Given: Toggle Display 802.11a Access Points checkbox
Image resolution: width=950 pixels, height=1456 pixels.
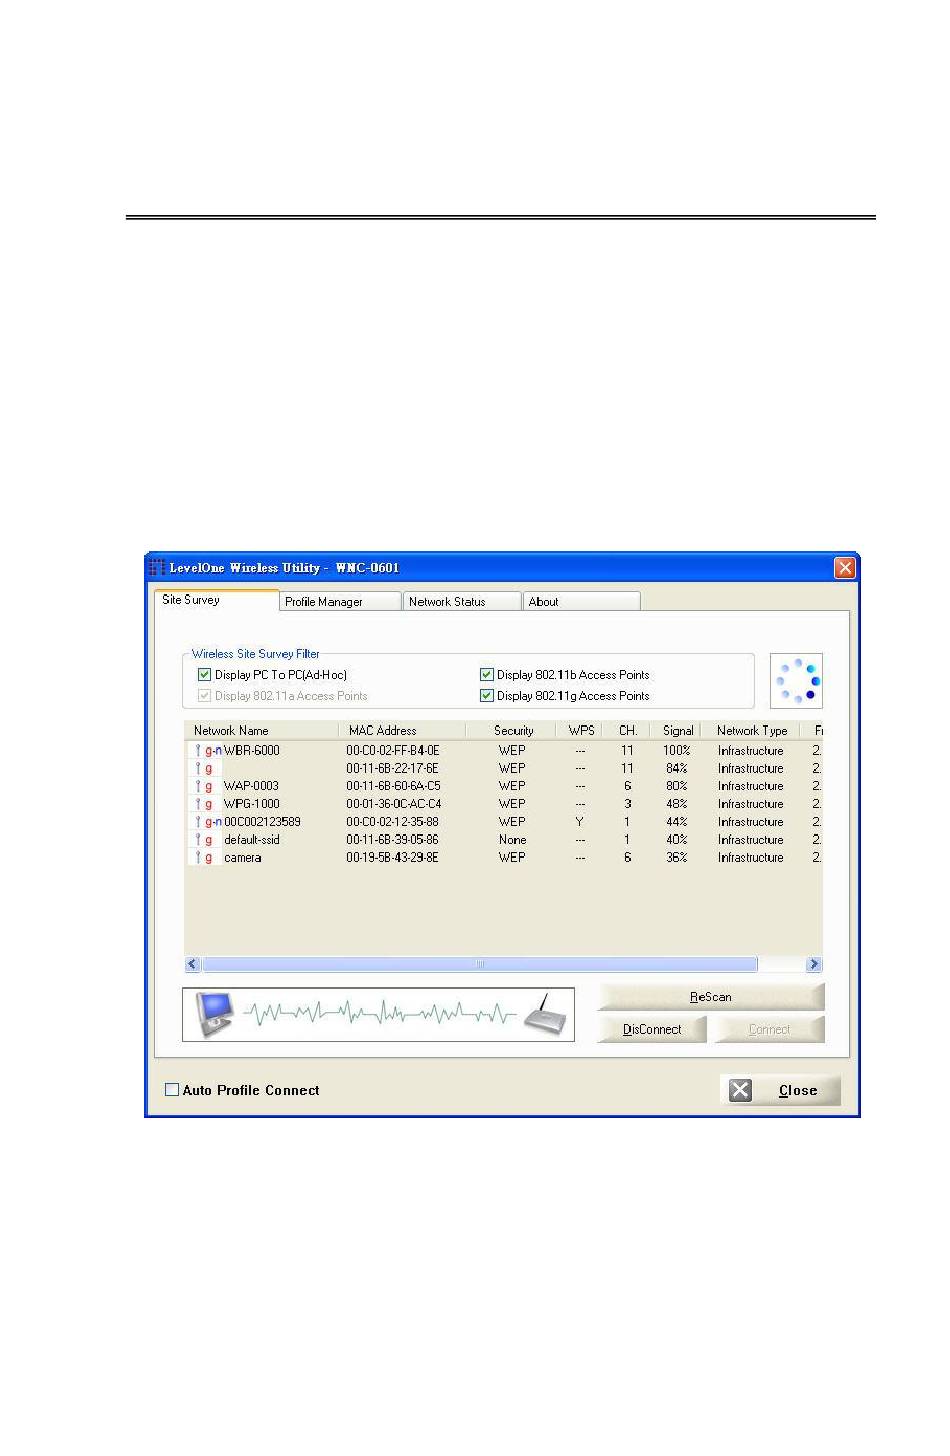Looking at the screenshot, I should pyautogui.click(x=205, y=696).
